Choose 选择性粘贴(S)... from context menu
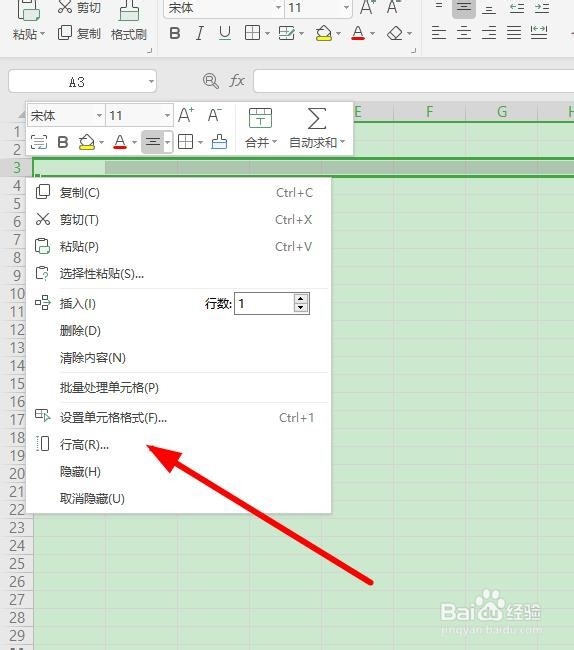 pos(178,274)
